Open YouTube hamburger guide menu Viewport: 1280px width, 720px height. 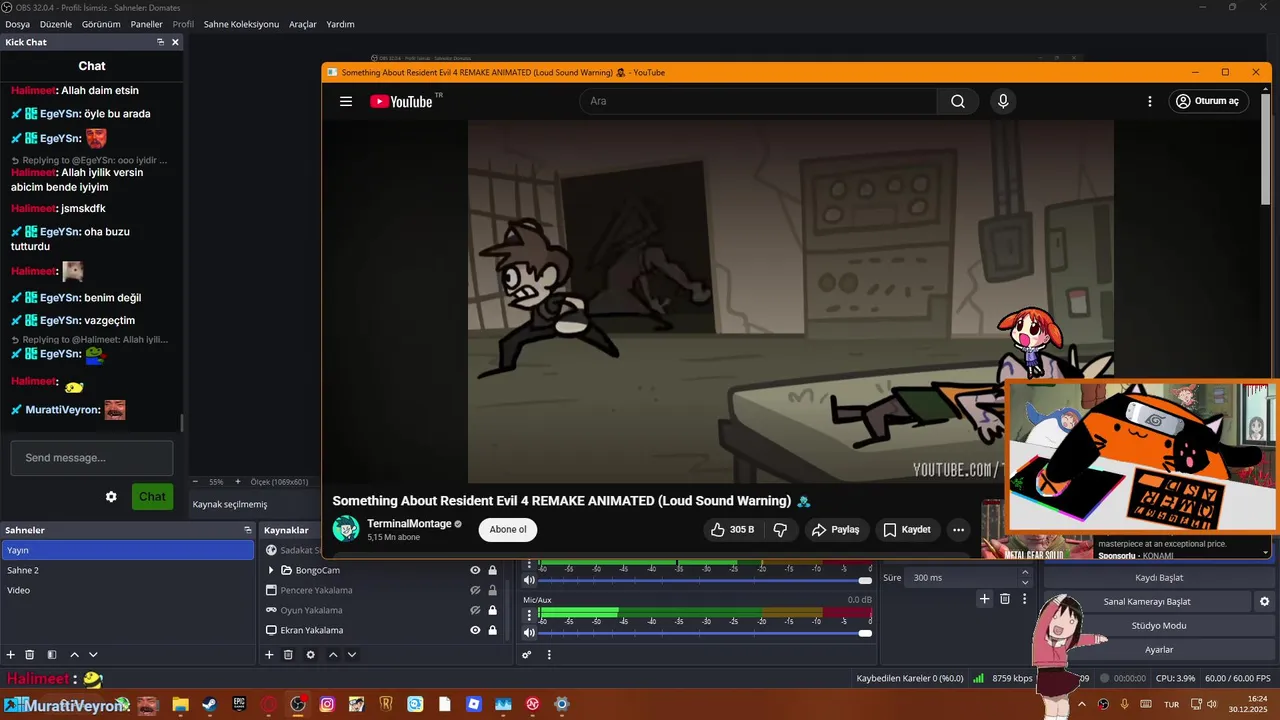[346, 101]
